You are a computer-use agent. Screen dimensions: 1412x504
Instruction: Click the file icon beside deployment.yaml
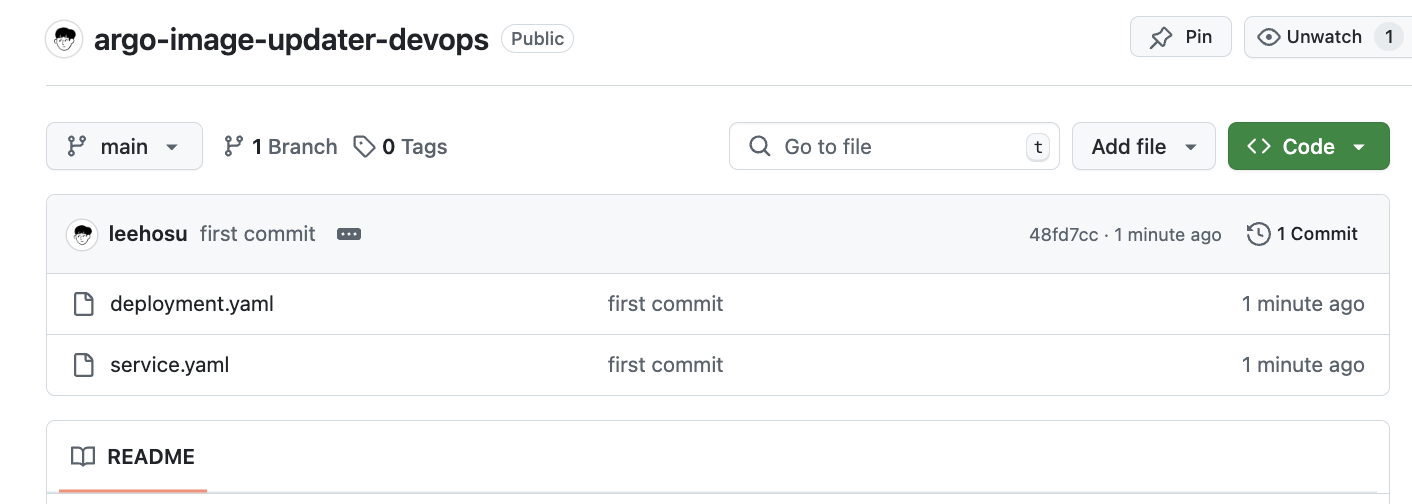(x=84, y=304)
